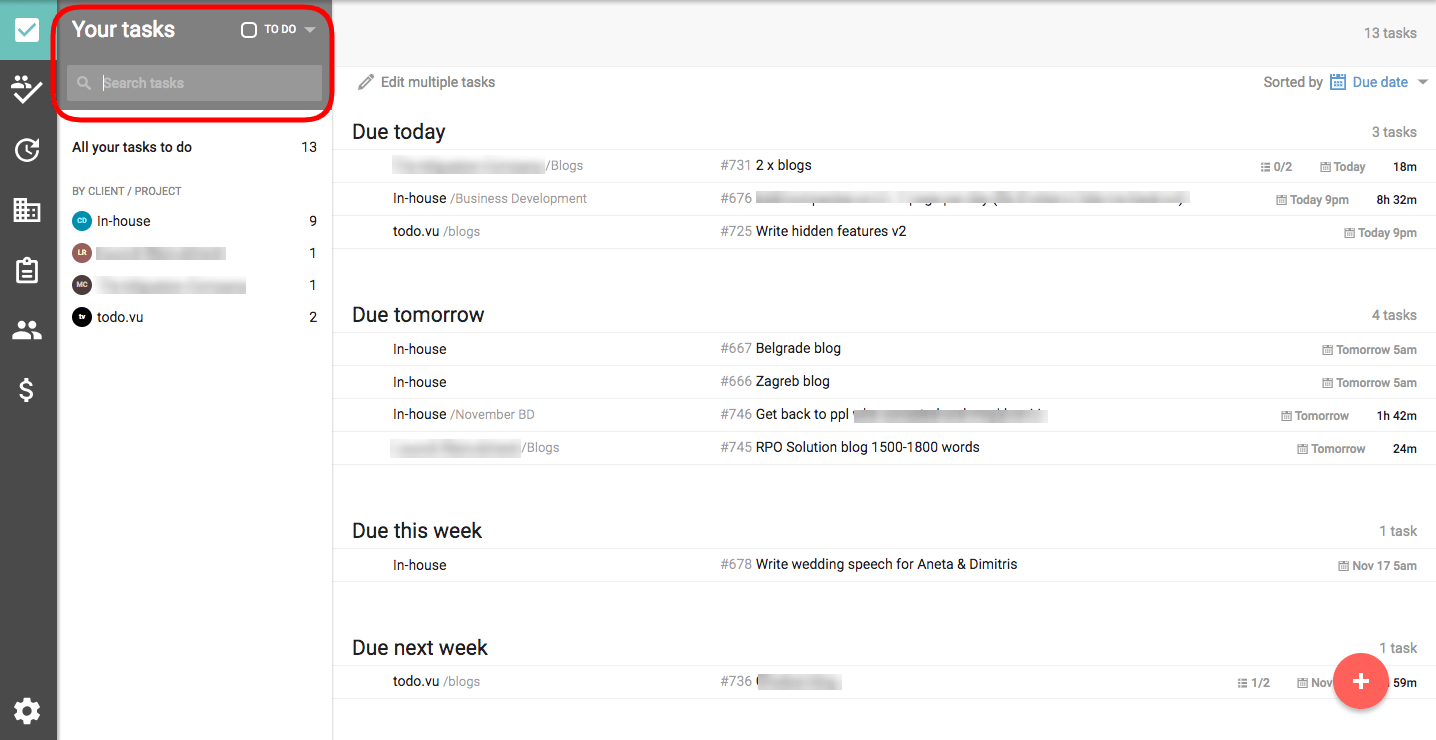This screenshot has width=1436, height=740.
Task: Click the Due this week section heading
Action: (417, 531)
